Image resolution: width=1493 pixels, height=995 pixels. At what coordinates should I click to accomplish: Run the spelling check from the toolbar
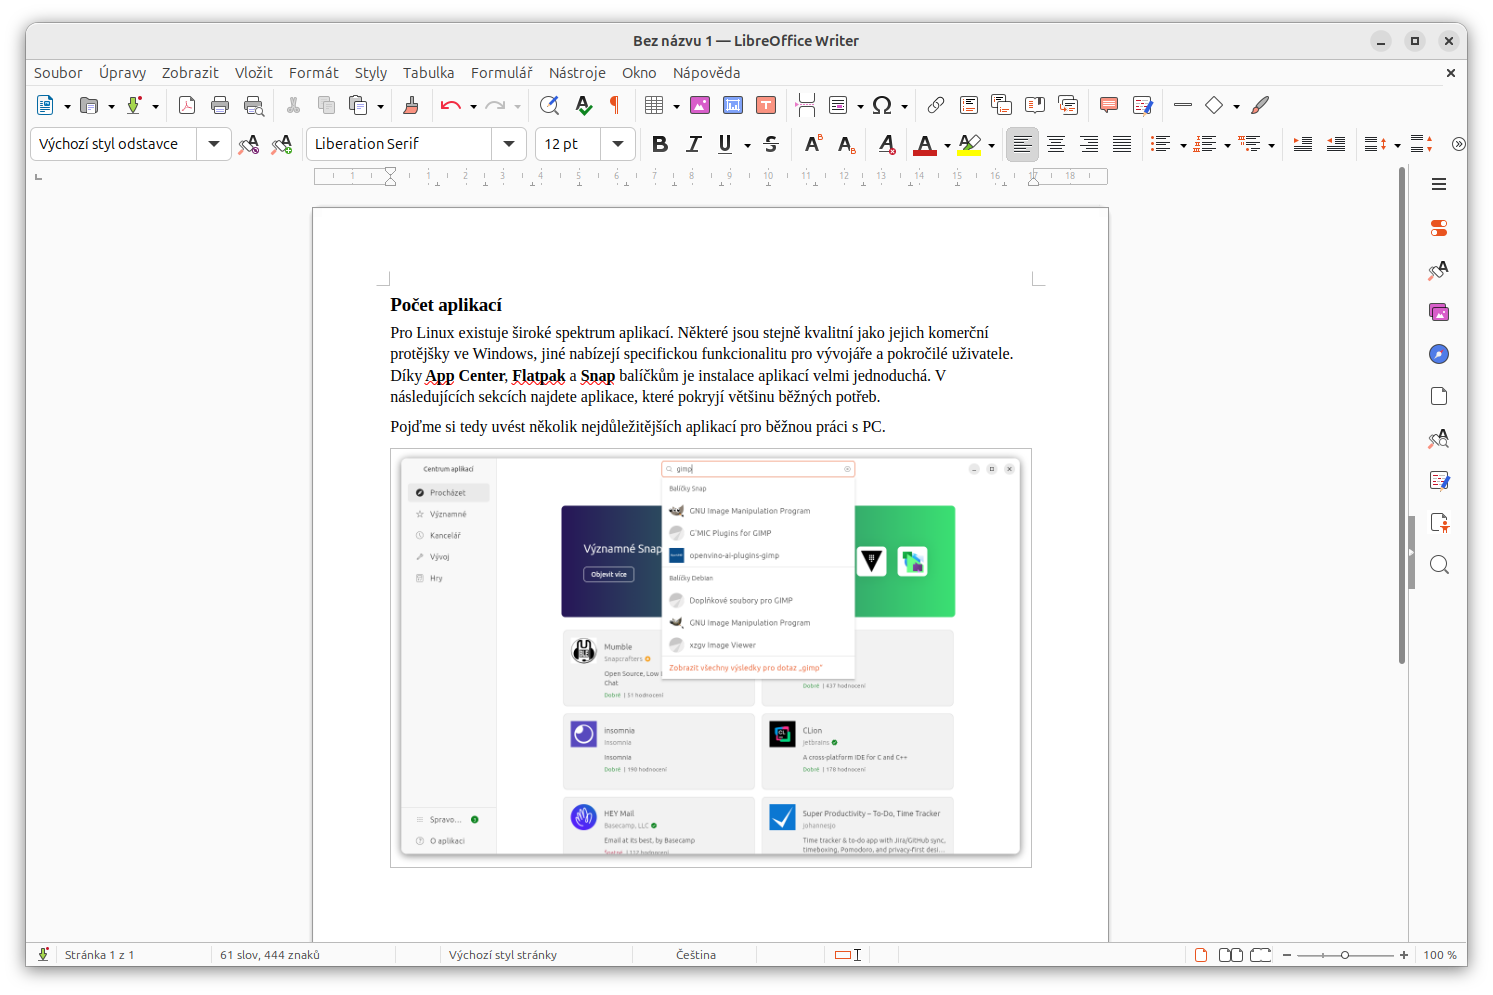pos(582,105)
